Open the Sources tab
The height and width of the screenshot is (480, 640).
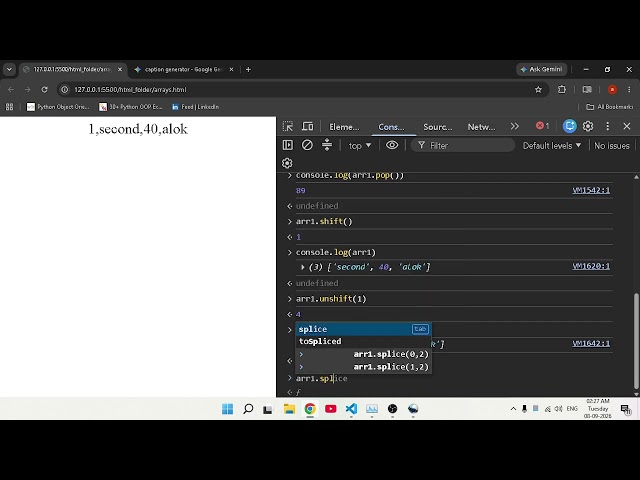pyautogui.click(x=438, y=127)
